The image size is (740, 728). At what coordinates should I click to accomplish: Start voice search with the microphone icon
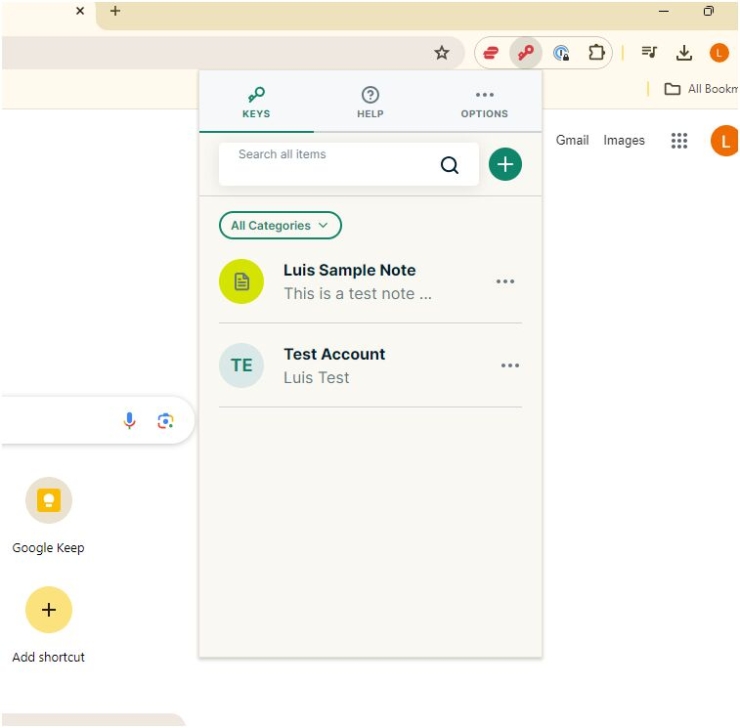coord(129,421)
